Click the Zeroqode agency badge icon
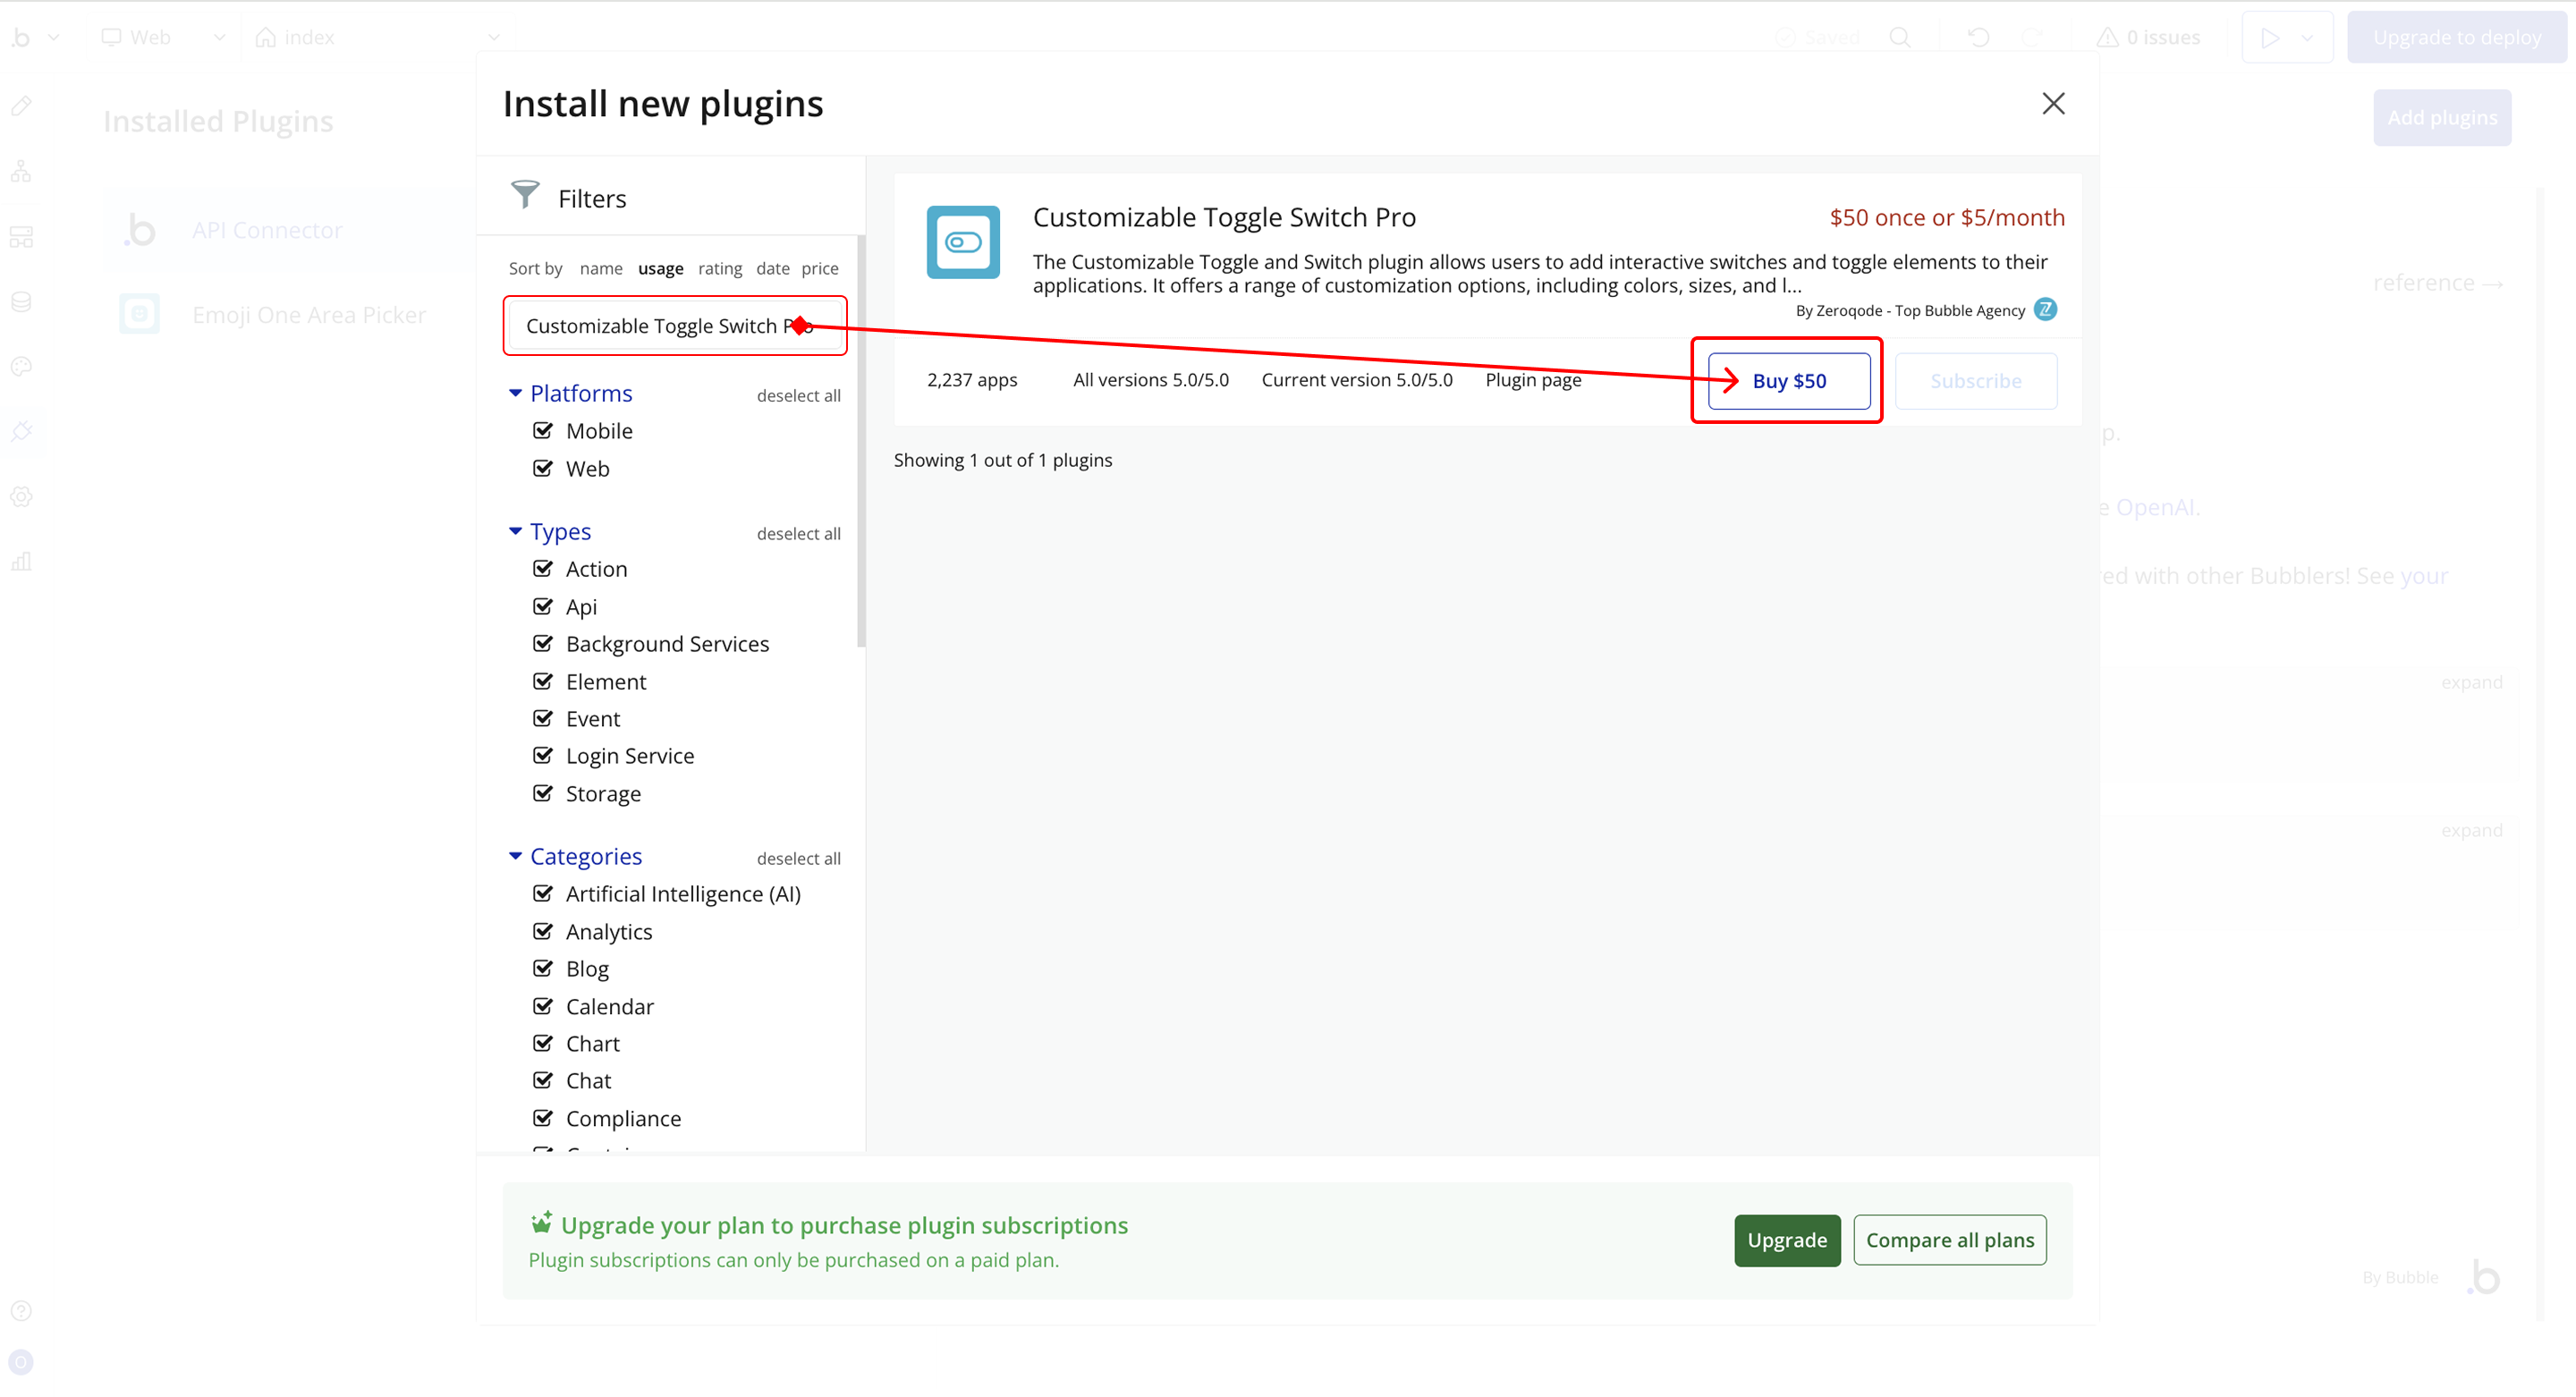Viewport: 2576px width, 1397px height. click(2045, 310)
